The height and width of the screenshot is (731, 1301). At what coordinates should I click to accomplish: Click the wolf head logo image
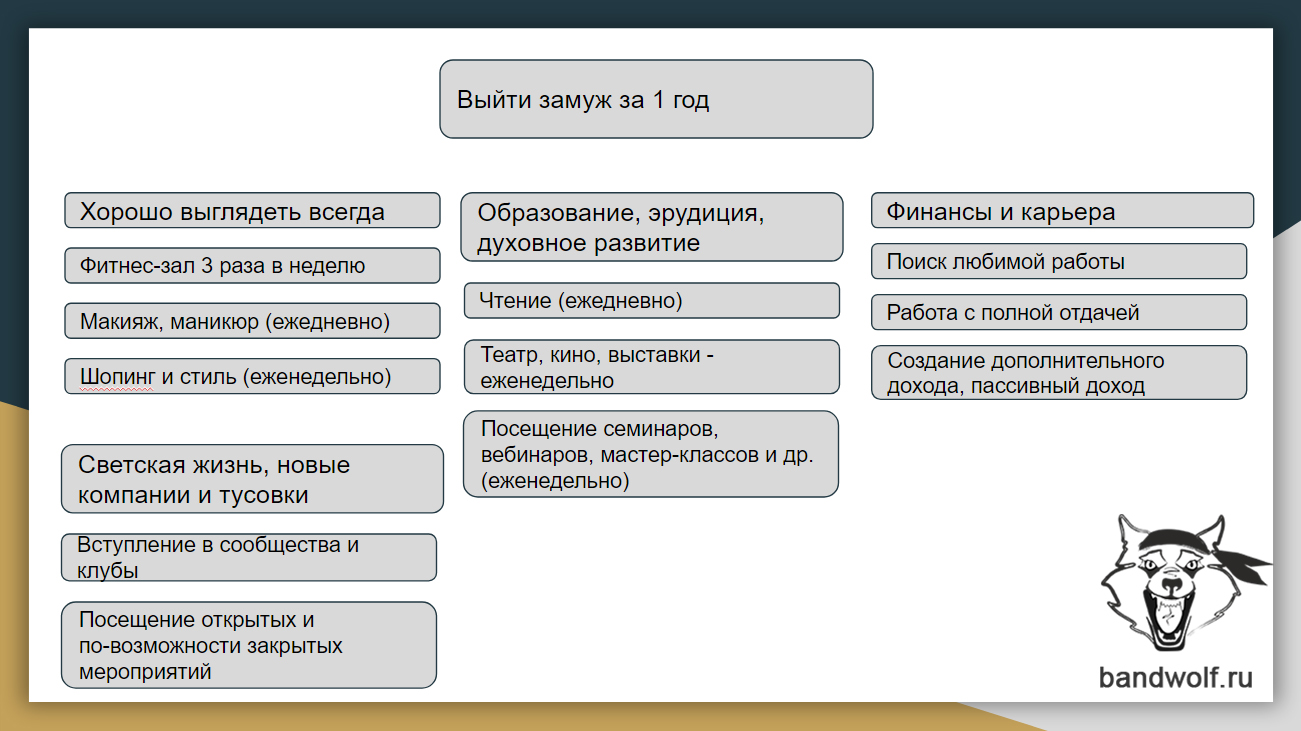click(x=1186, y=585)
